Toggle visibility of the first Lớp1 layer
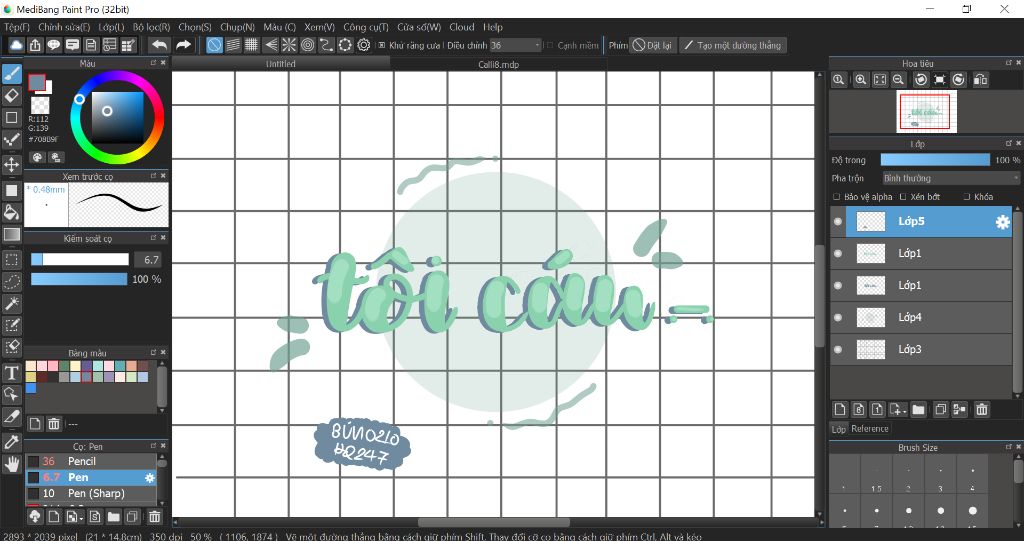This screenshot has height=541, width=1024. click(838, 254)
